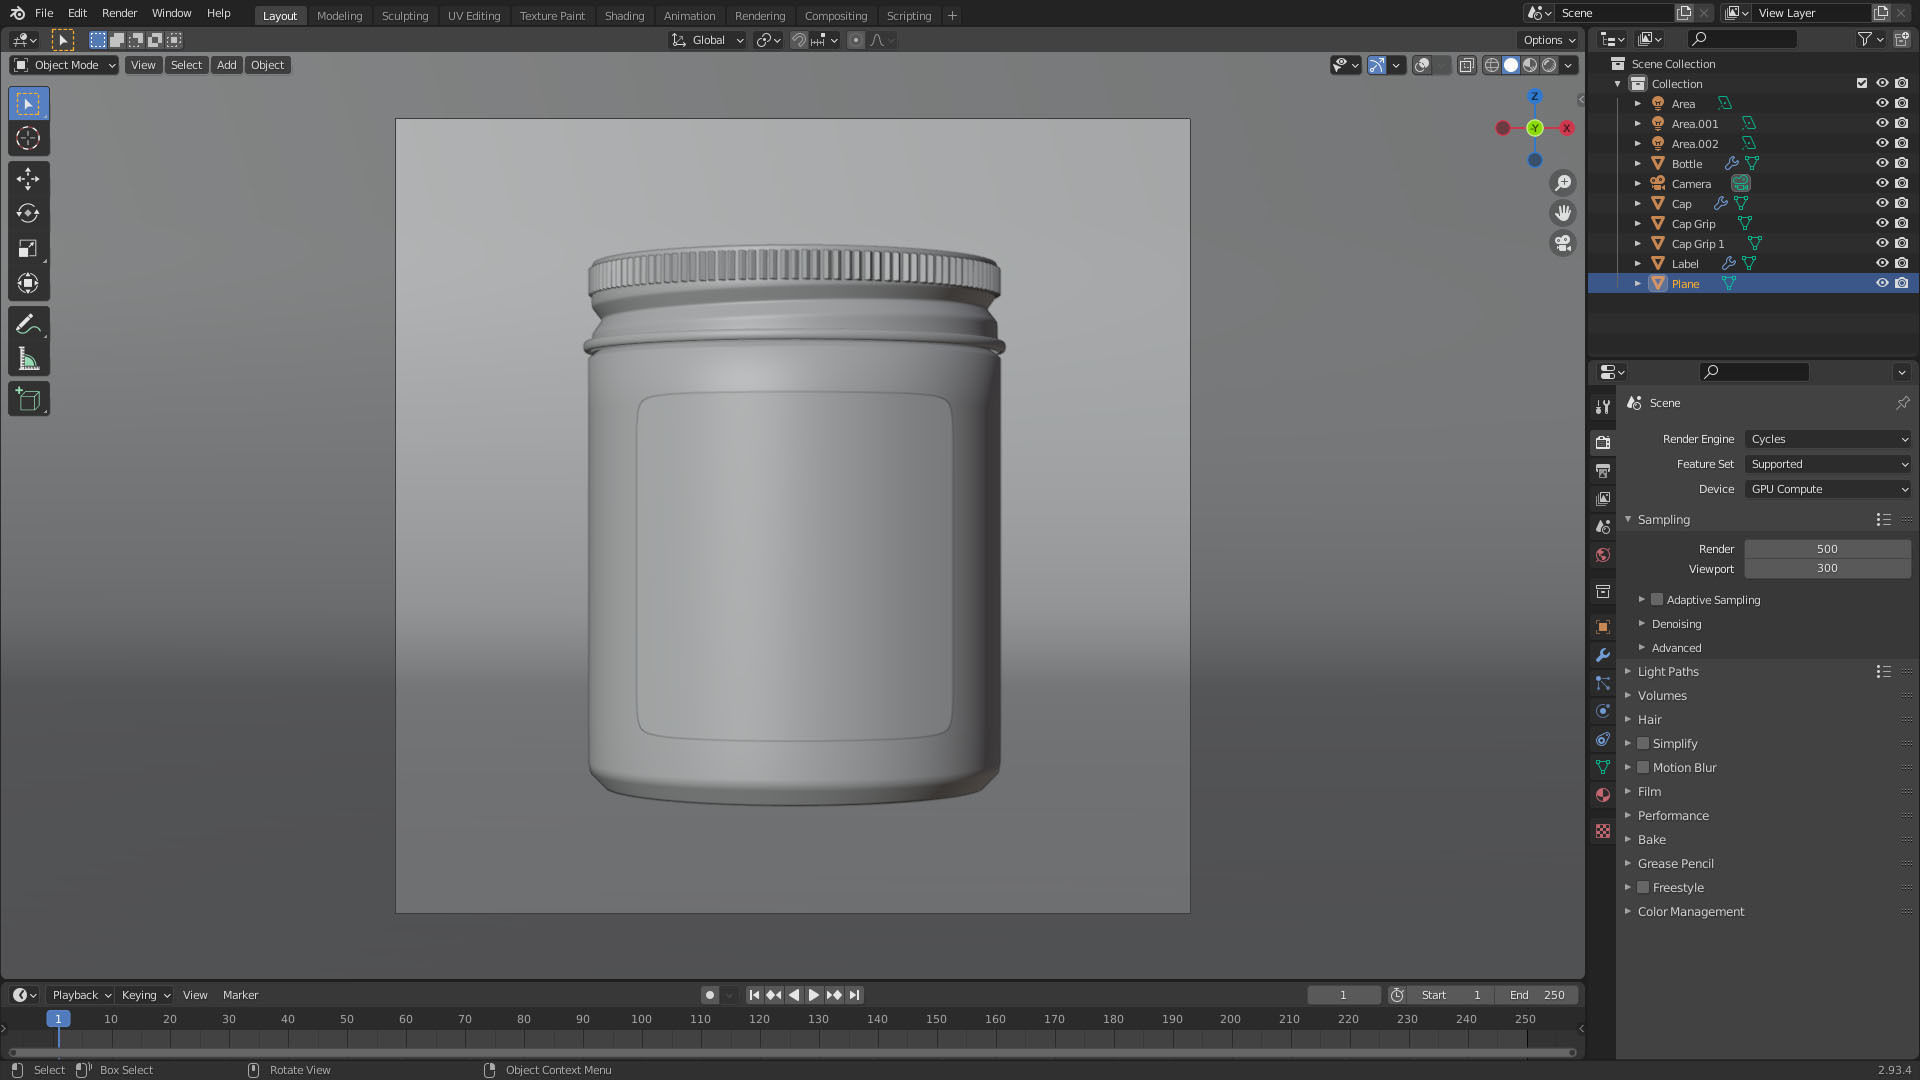Click the End frame field
Image resolution: width=1920 pixels, height=1080 pixels.
click(x=1537, y=995)
